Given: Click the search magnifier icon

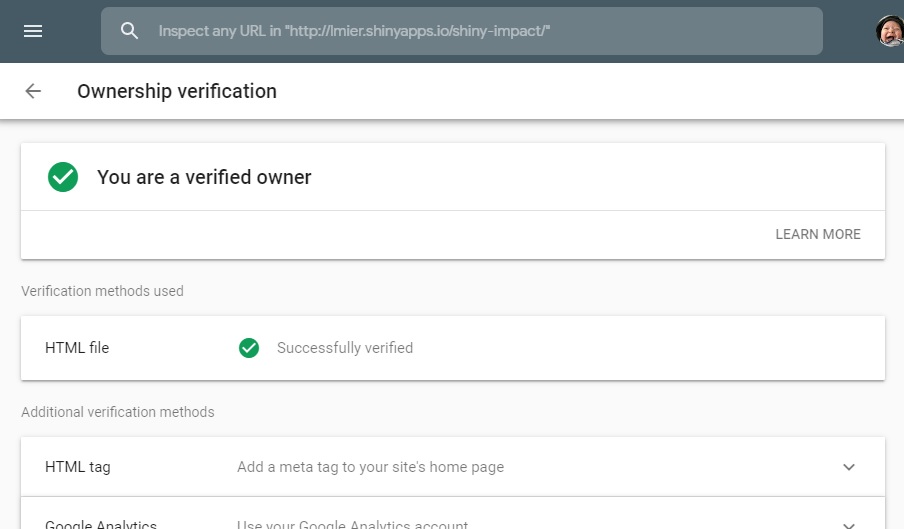Looking at the screenshot, I should coord(129,31).
